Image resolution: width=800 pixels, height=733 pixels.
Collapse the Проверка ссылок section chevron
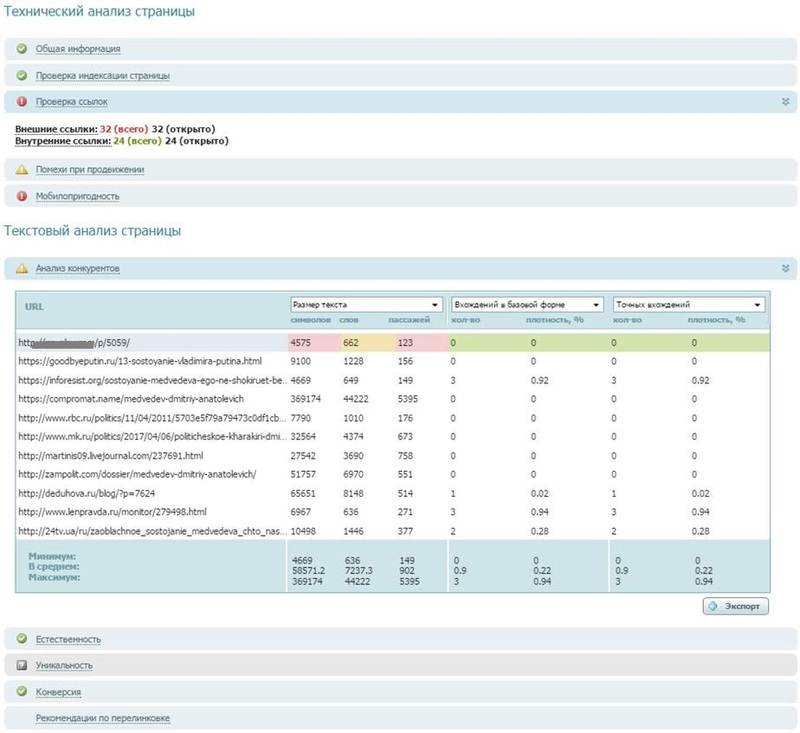click(x=786, y=101)
